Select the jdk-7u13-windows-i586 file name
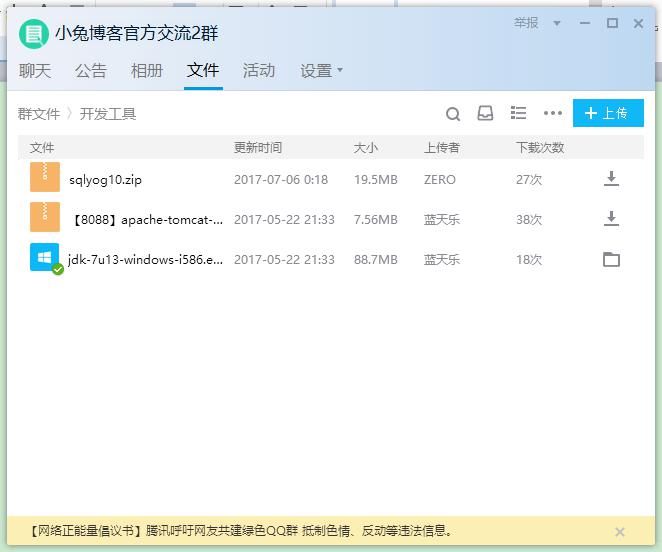The image size is (662, 552). tap(145, 259)
